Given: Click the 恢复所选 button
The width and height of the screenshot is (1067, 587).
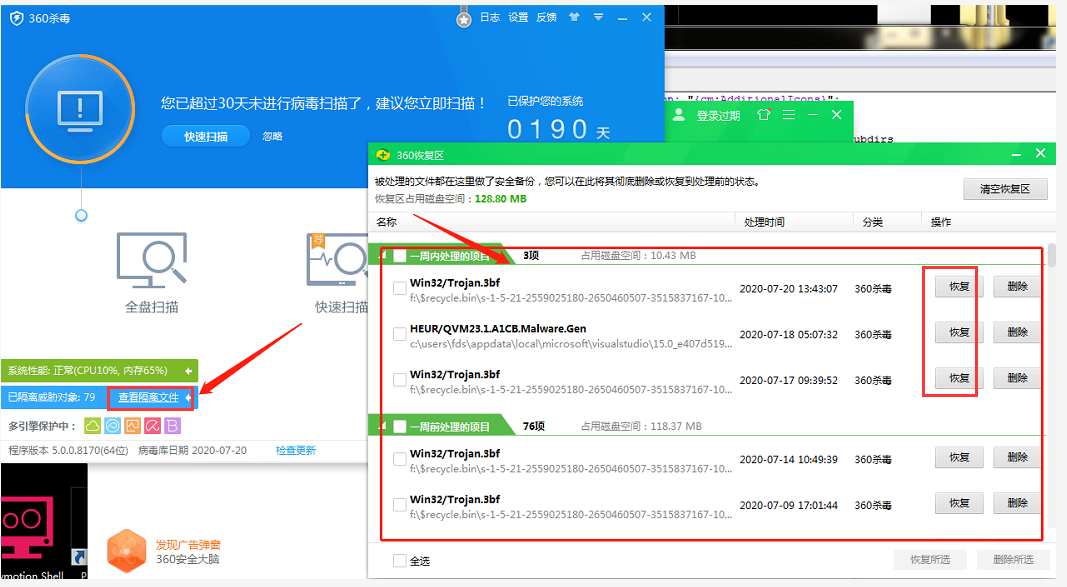Looking at the screenshot, I should click(x=930, y=560).
